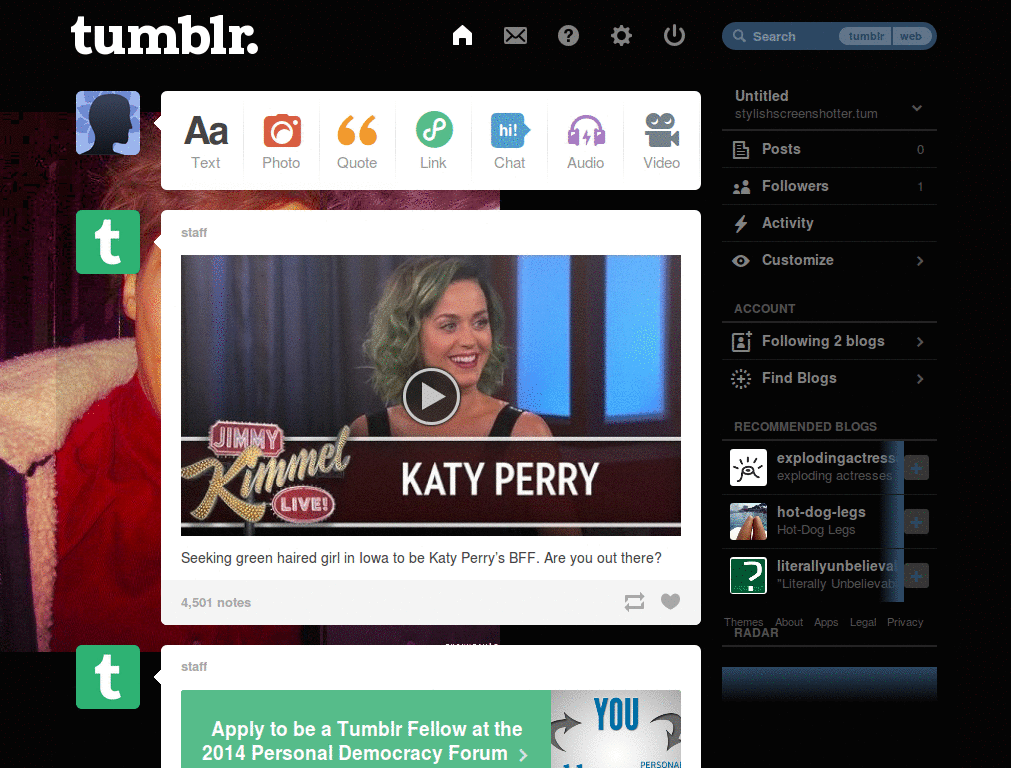Follow explodingactress with plus button
Screen dimensions: 1024x768
click(916, 468)
